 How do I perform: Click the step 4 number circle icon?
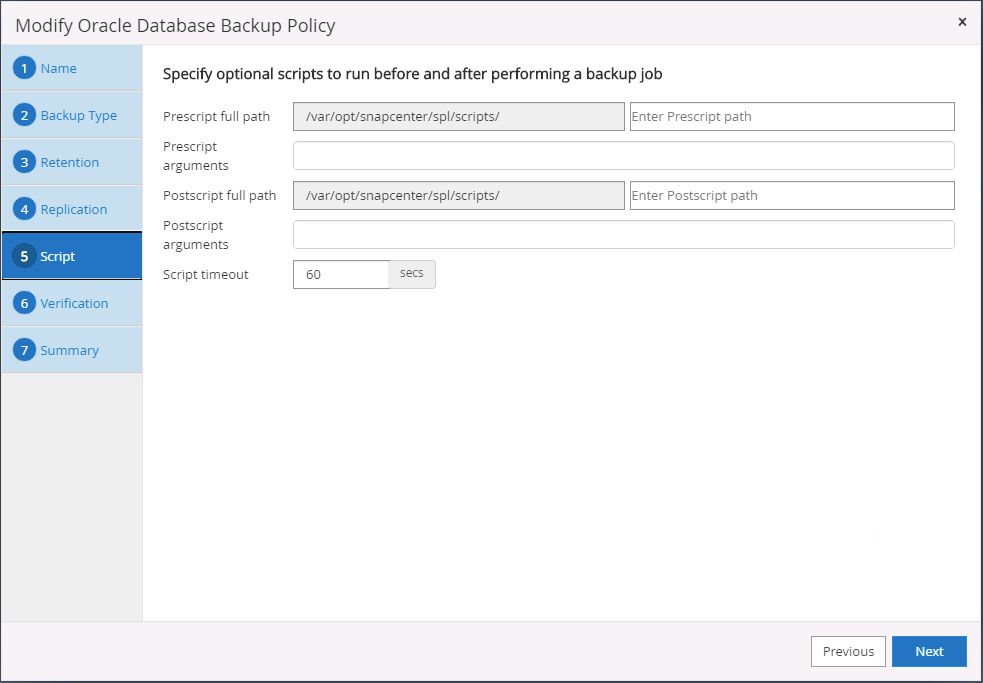[x=24, y=210]
